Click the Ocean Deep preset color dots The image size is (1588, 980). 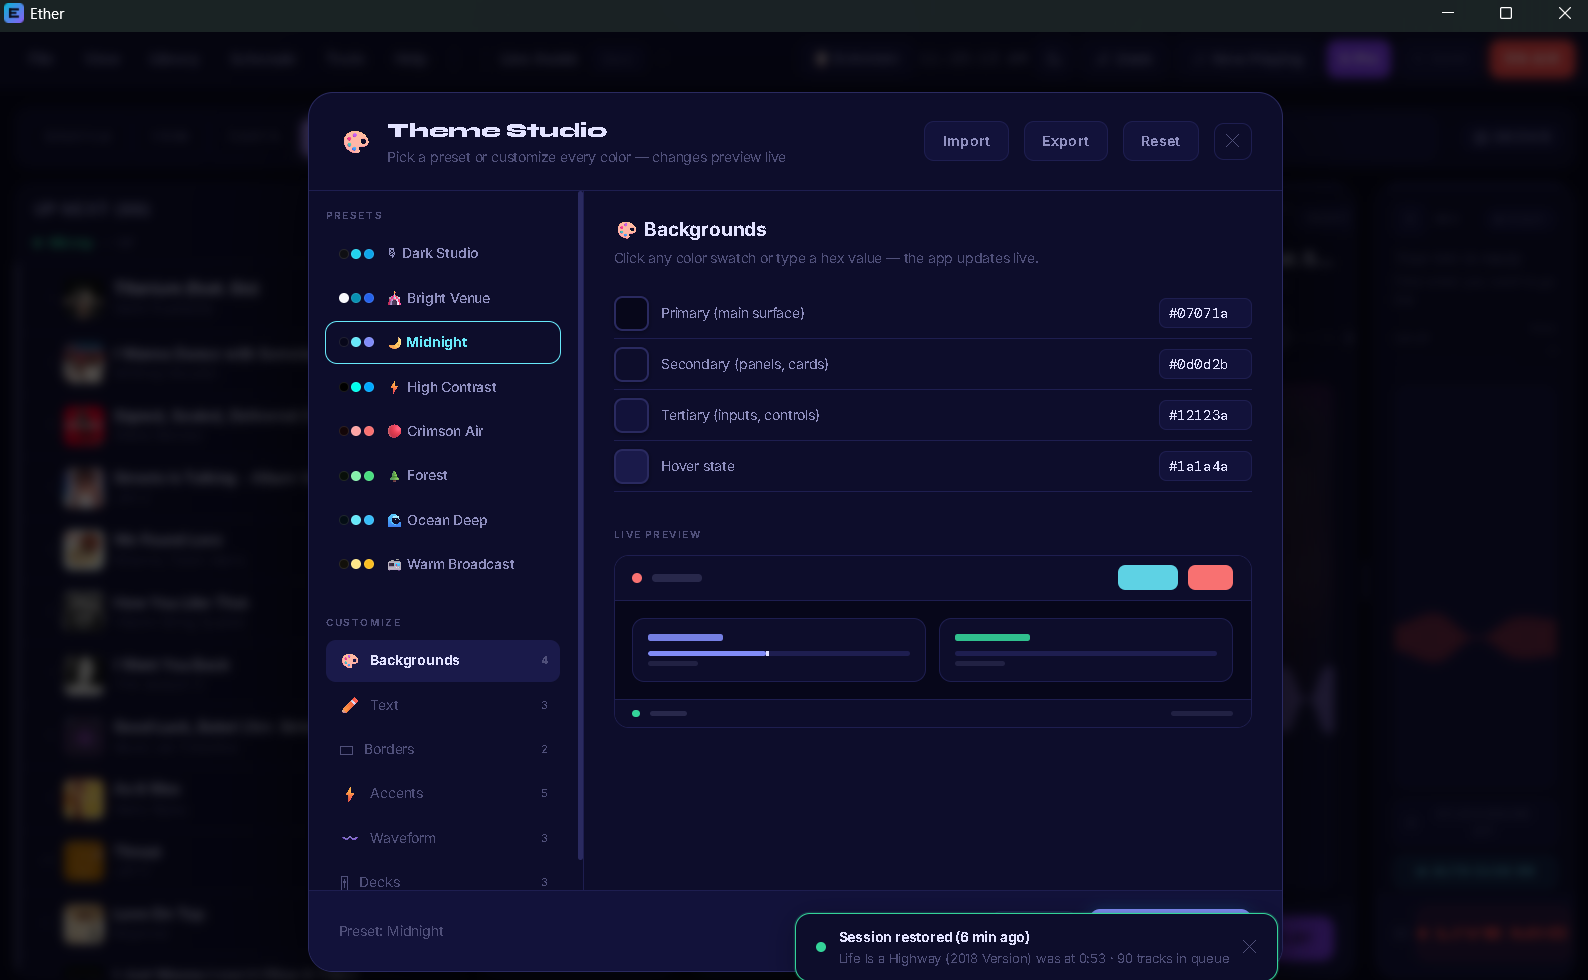pyautogui.click(x=356, y=520)
